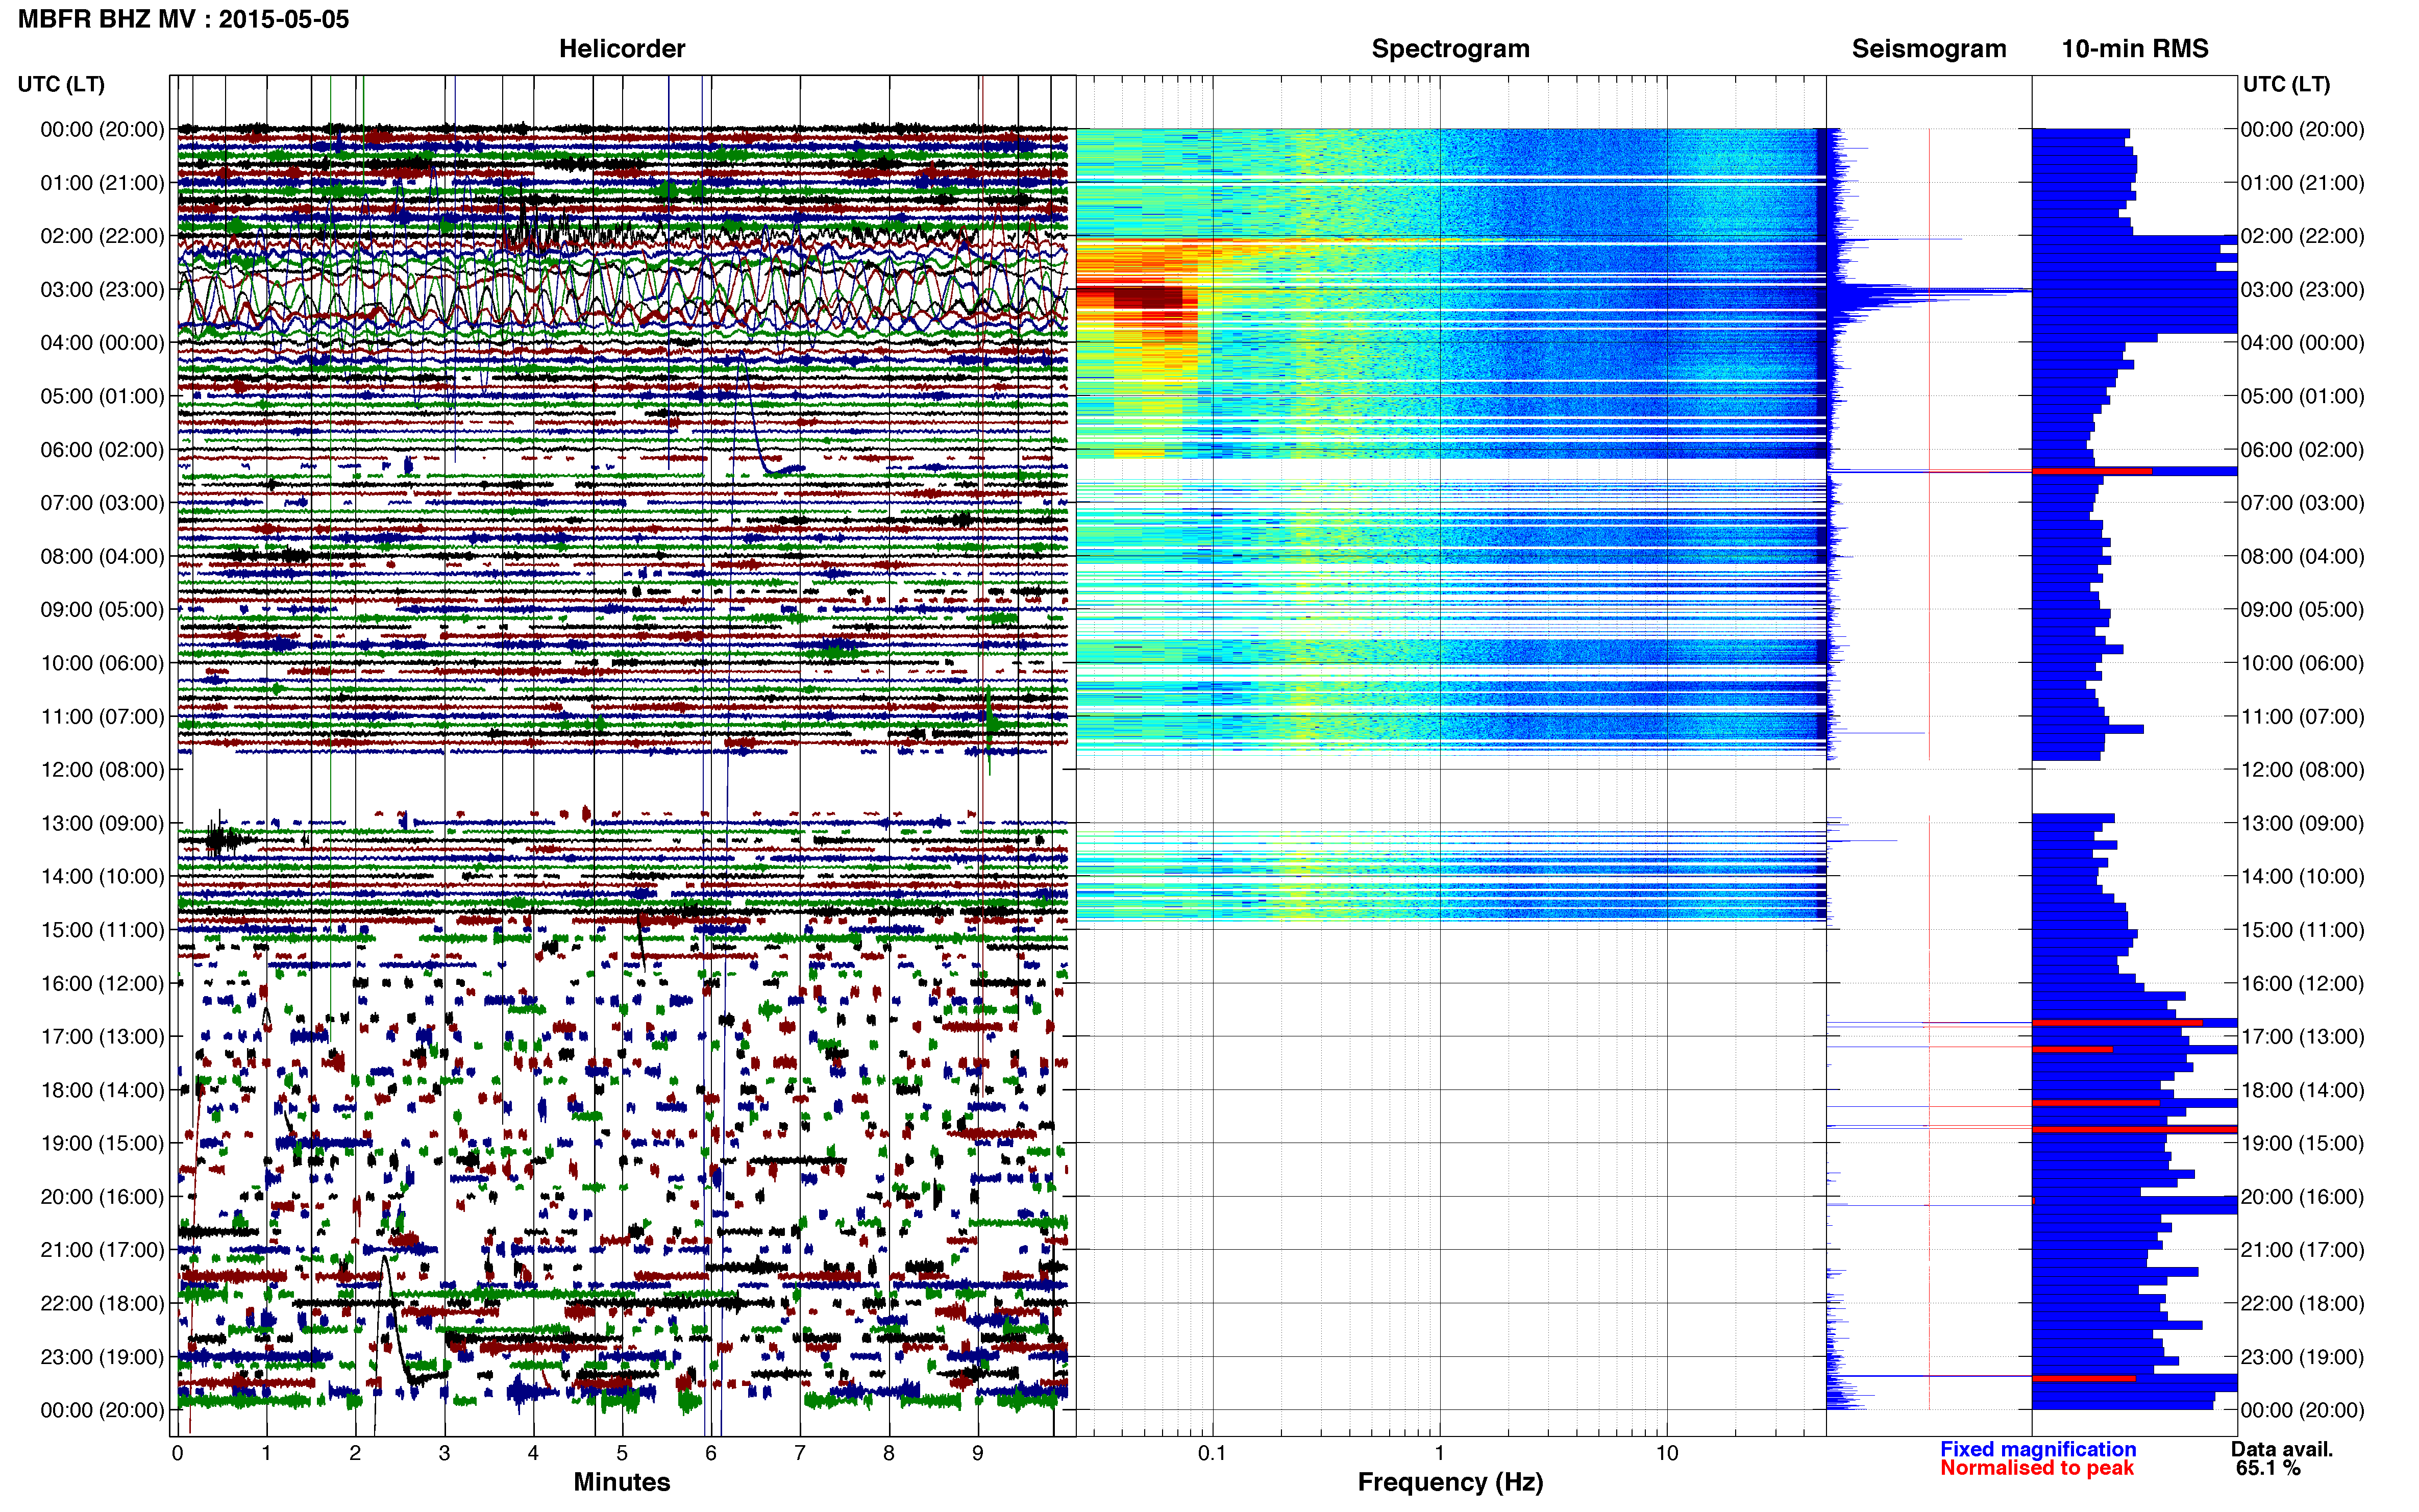The image size is (2419, 1512).
Task: Click the red RMS bar just after 06:00
Action: point(2091,470)
